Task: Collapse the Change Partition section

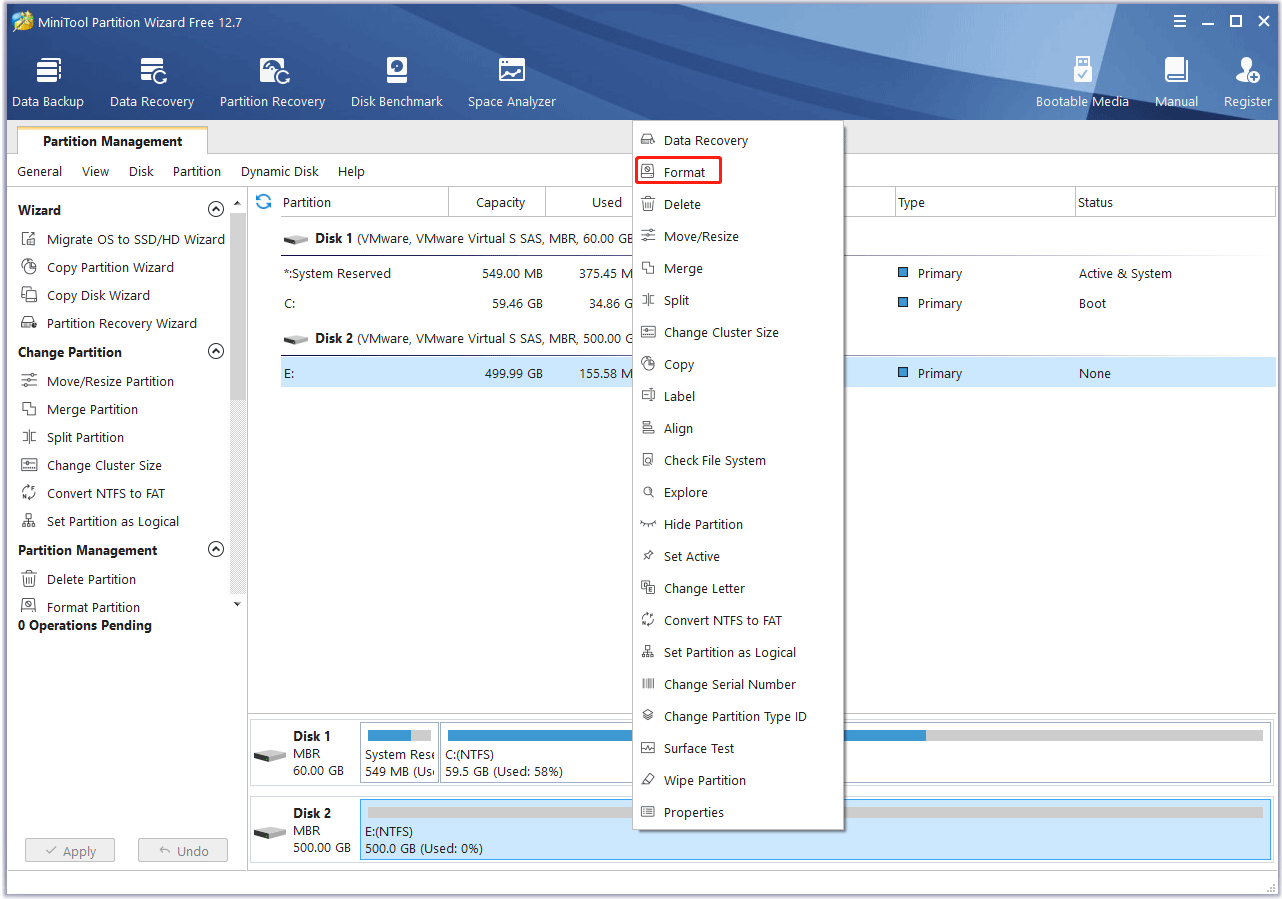Action: 215,352
